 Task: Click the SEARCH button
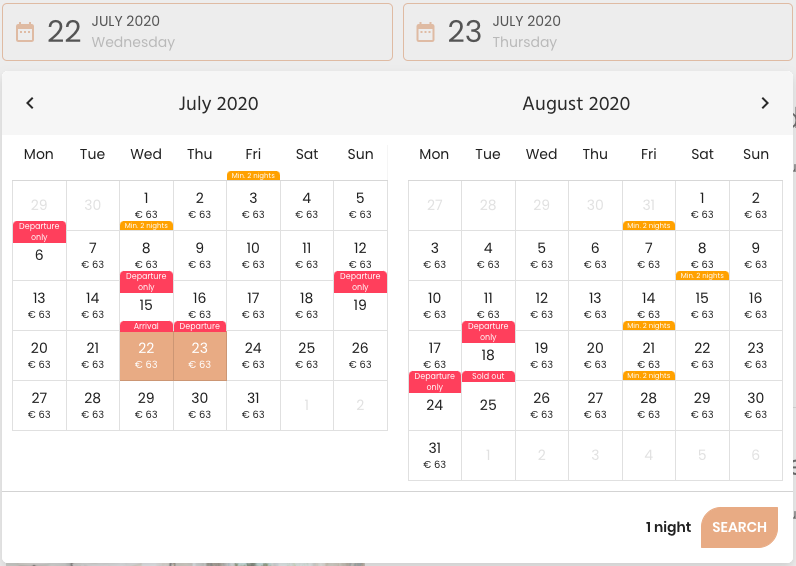(739, 527)
